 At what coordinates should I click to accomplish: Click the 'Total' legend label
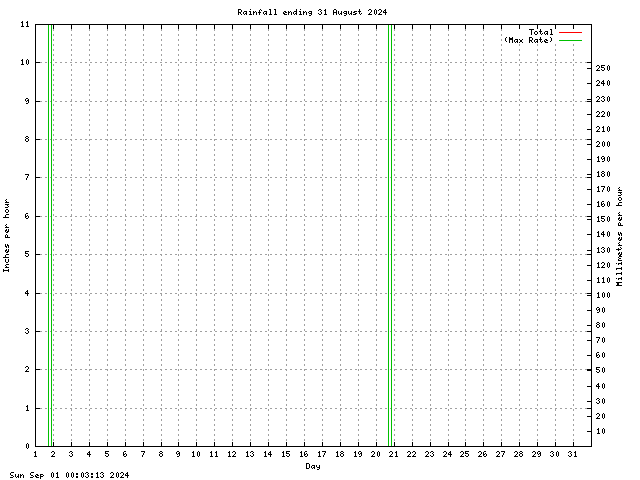[541, 32]
